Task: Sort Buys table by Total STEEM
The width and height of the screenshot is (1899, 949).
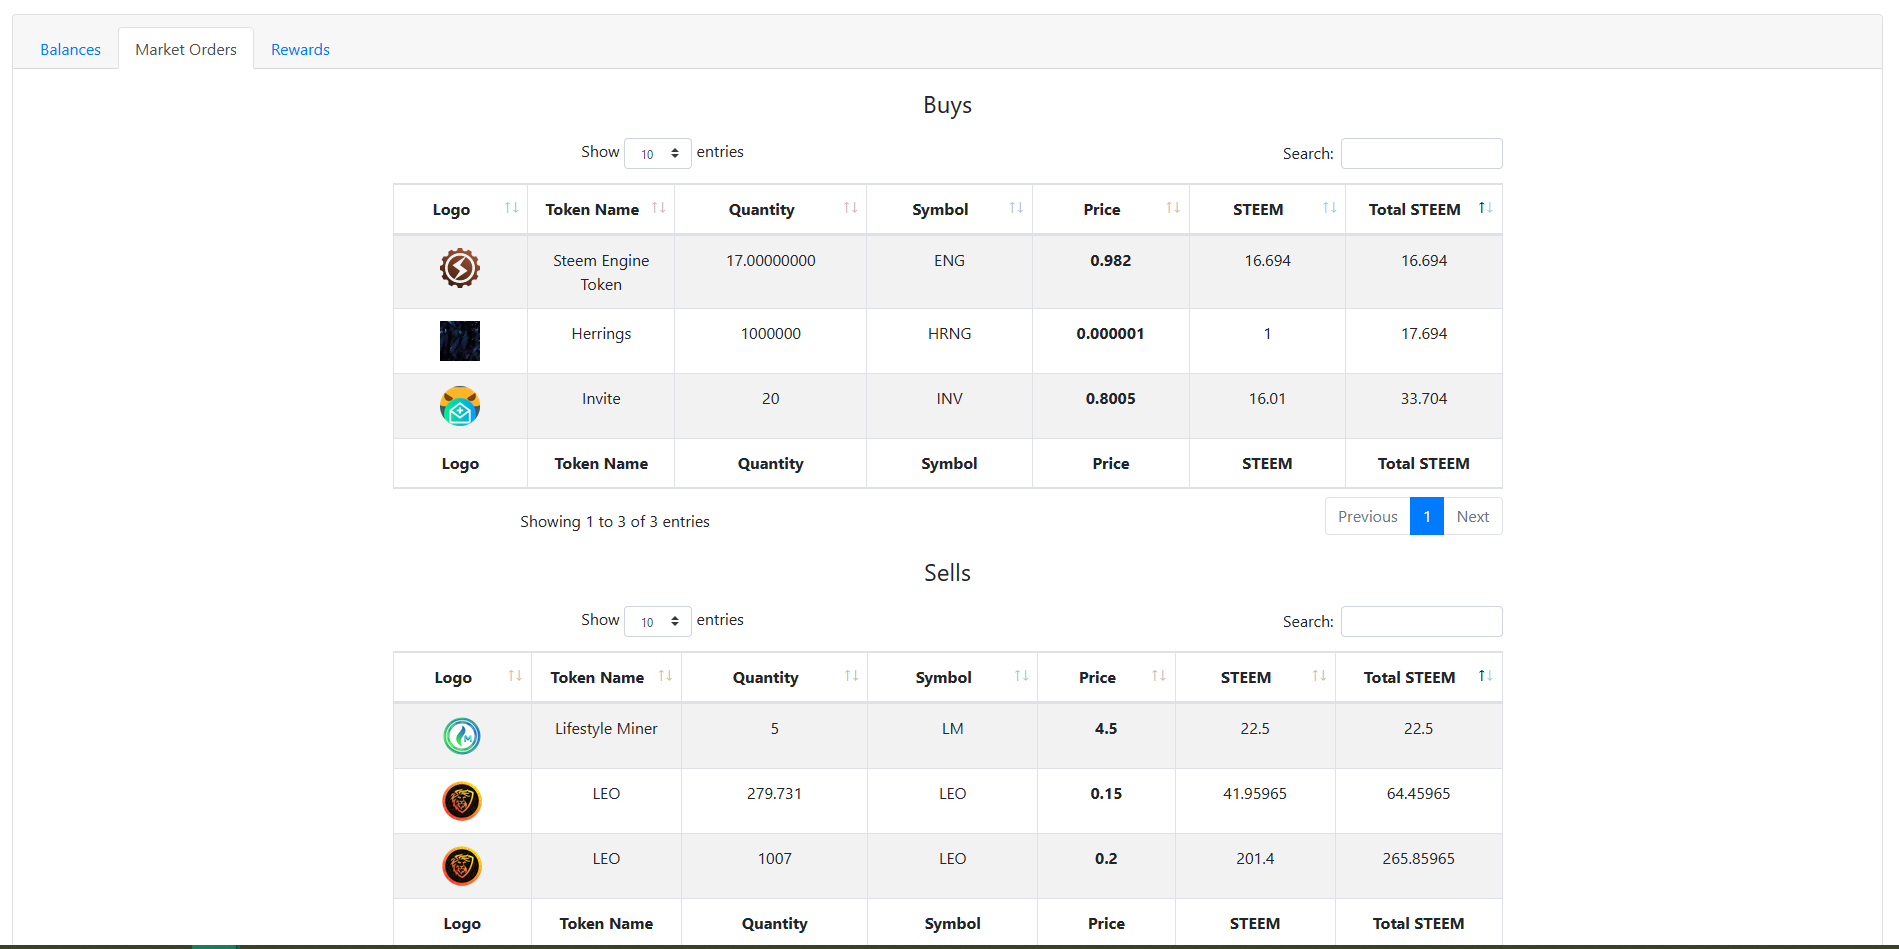Action: (1424, 209)
